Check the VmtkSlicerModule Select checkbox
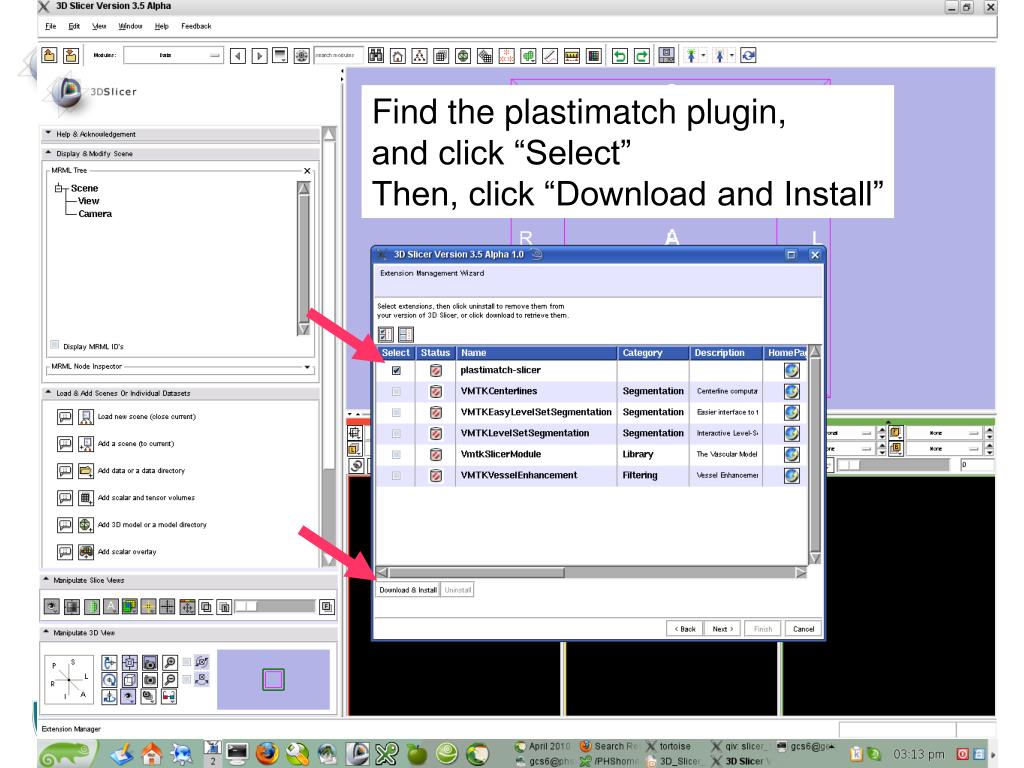 pyautogui.click(x=396, y=455)
